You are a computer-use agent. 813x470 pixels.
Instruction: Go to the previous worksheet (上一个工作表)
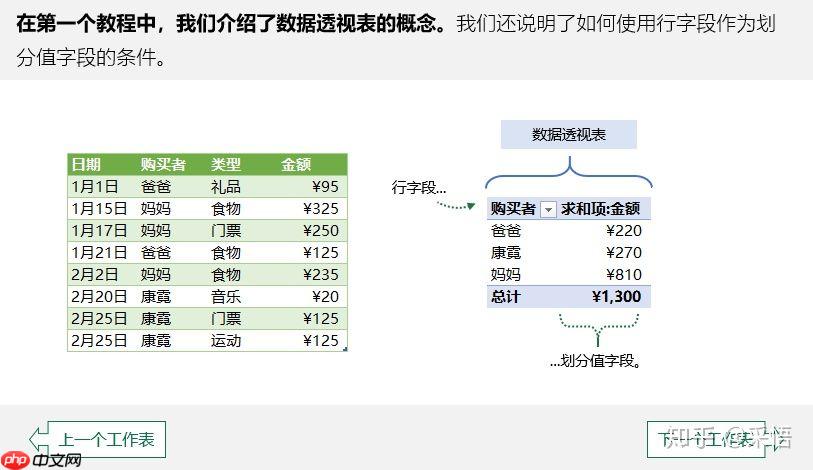(99, 439)
